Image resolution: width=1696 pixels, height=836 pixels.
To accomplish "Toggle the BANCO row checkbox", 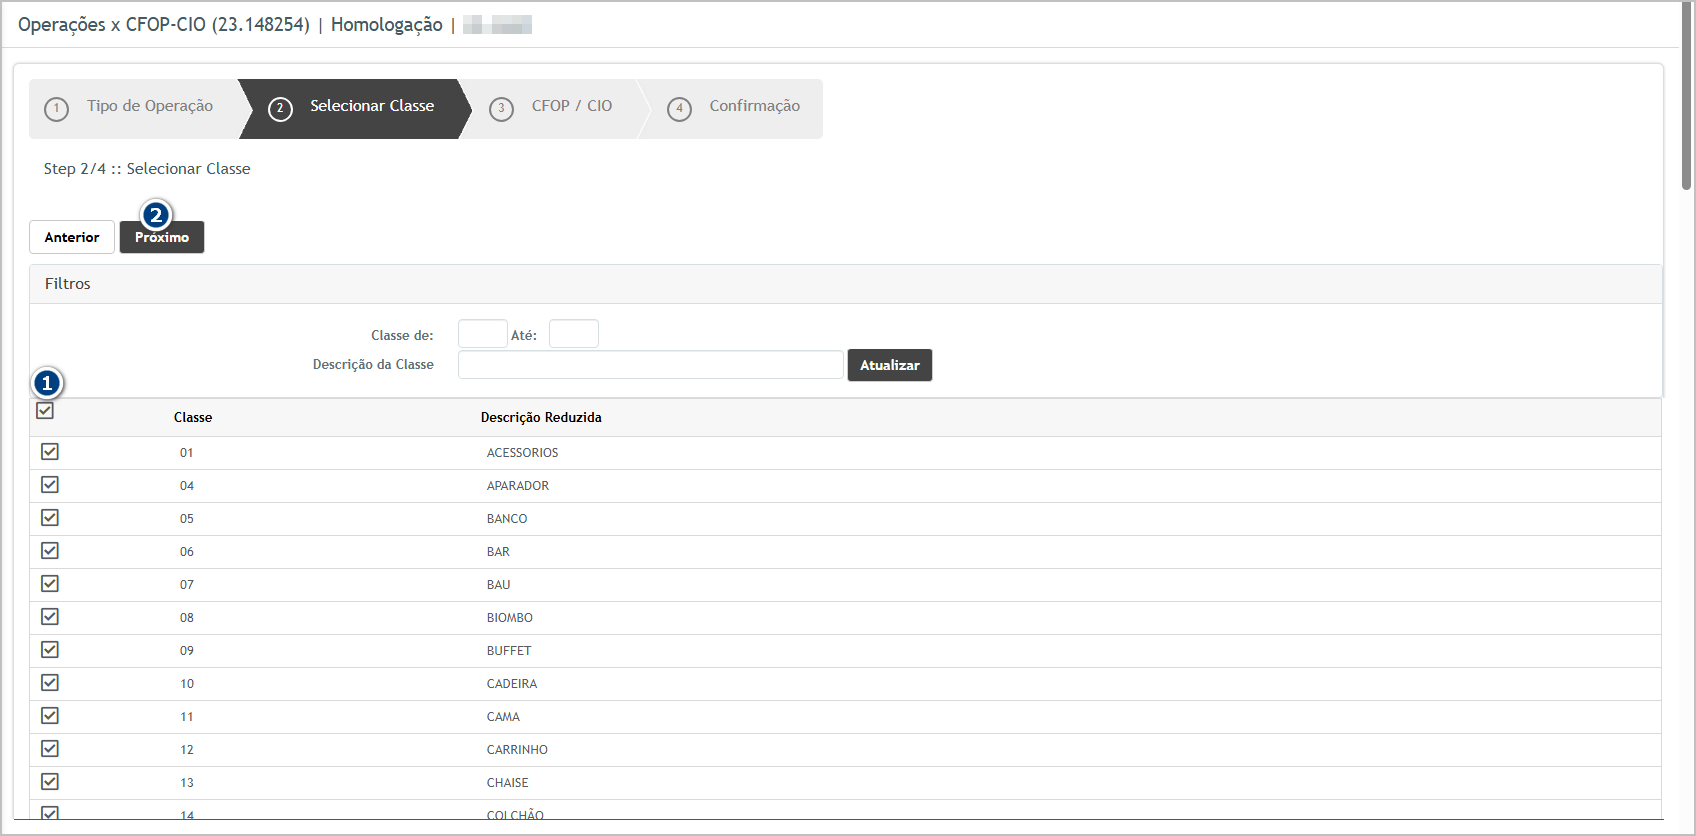I will (50, 518).
